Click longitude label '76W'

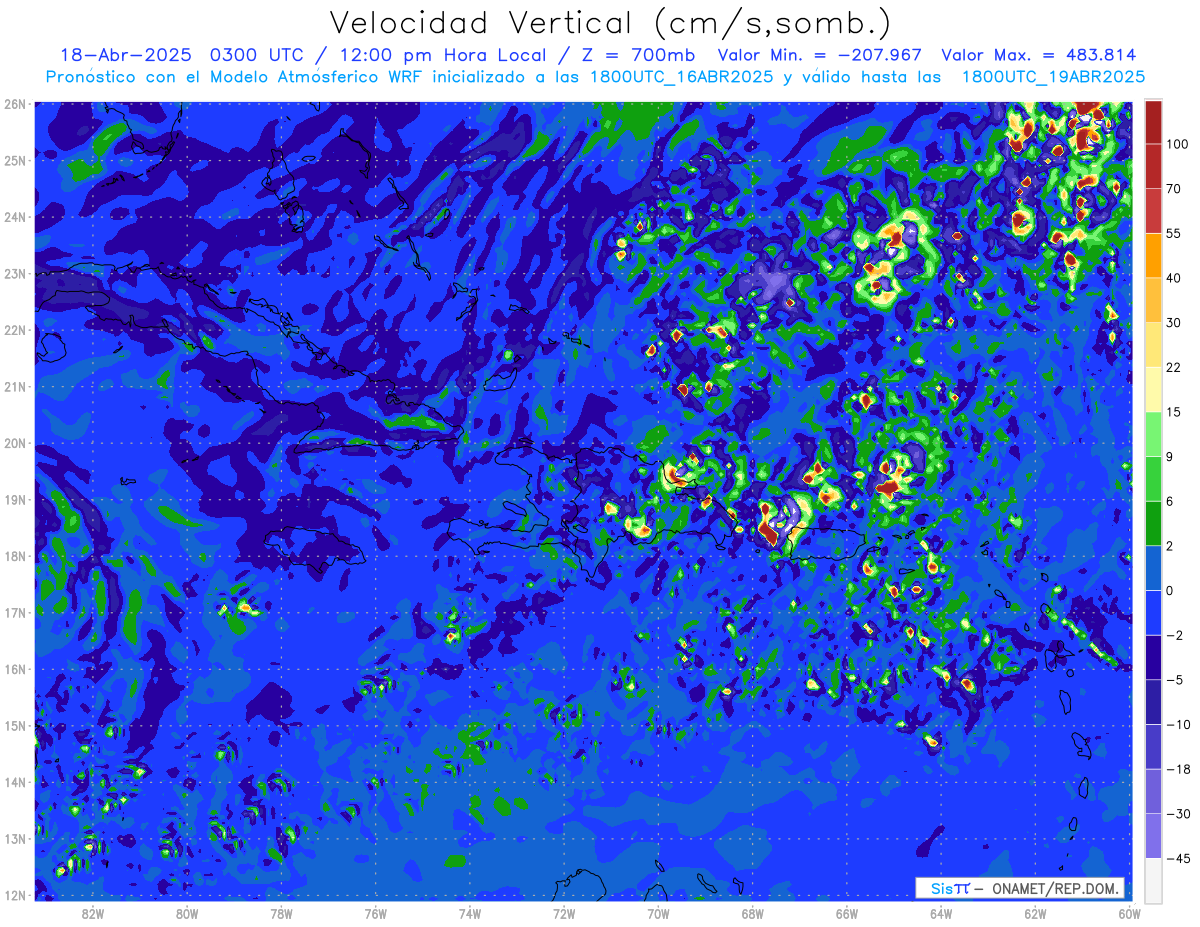coord(376,914)
